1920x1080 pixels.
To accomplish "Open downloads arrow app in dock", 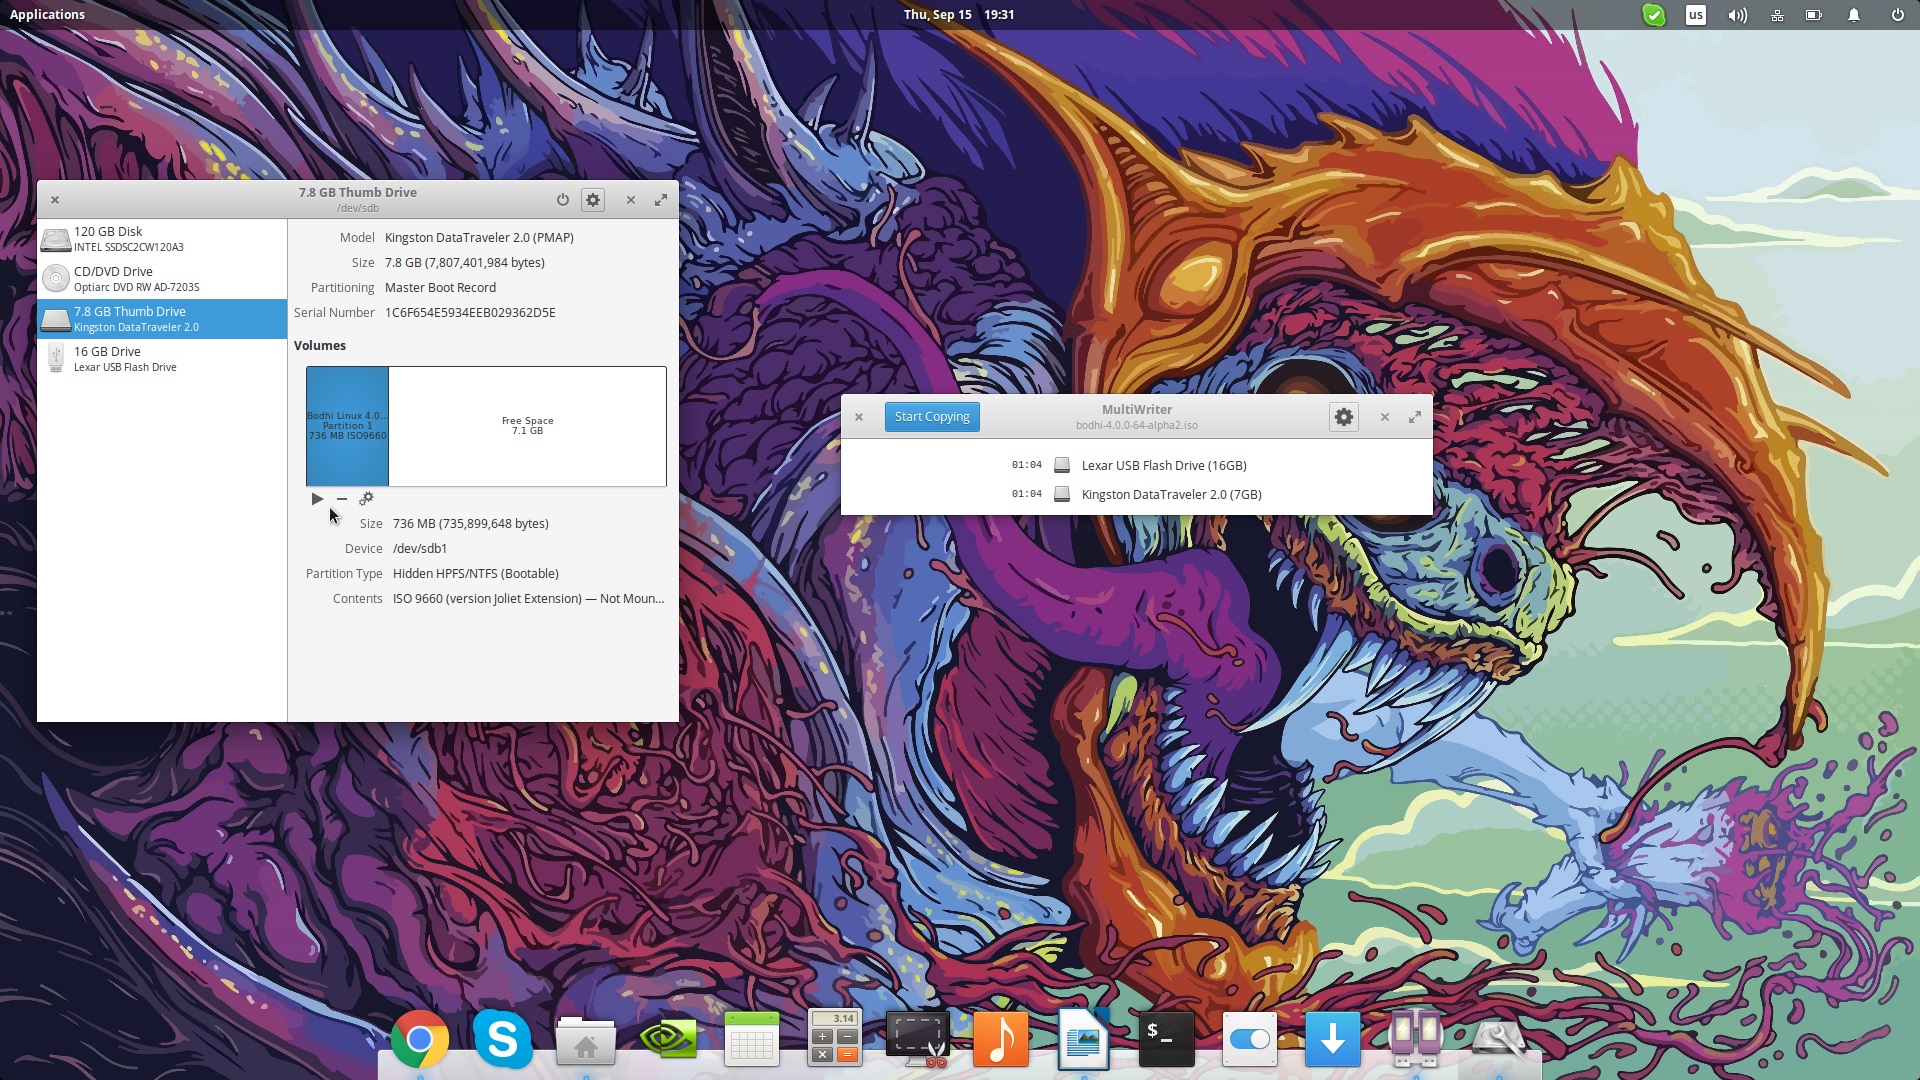I will (1333, 1039).
